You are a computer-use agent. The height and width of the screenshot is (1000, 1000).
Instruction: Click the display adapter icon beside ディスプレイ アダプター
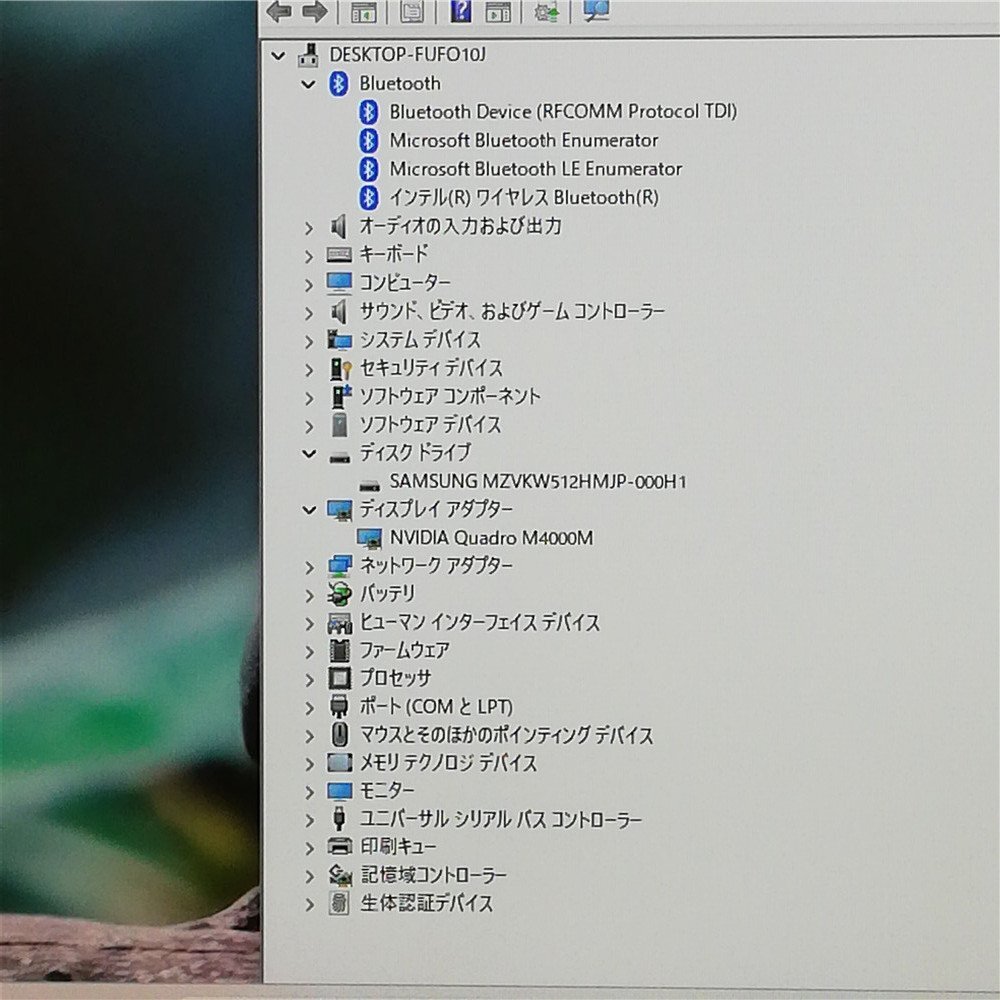pos(339,510)
